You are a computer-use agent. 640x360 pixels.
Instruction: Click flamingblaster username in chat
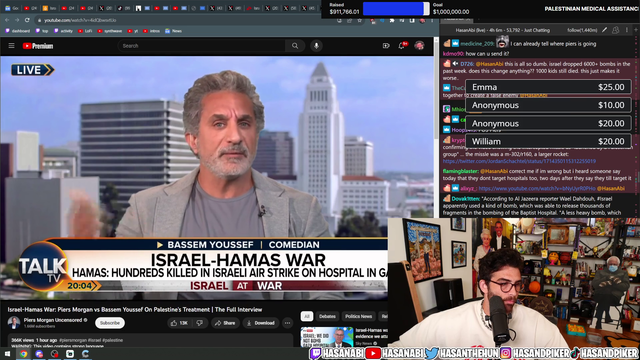tap(460, 171)
